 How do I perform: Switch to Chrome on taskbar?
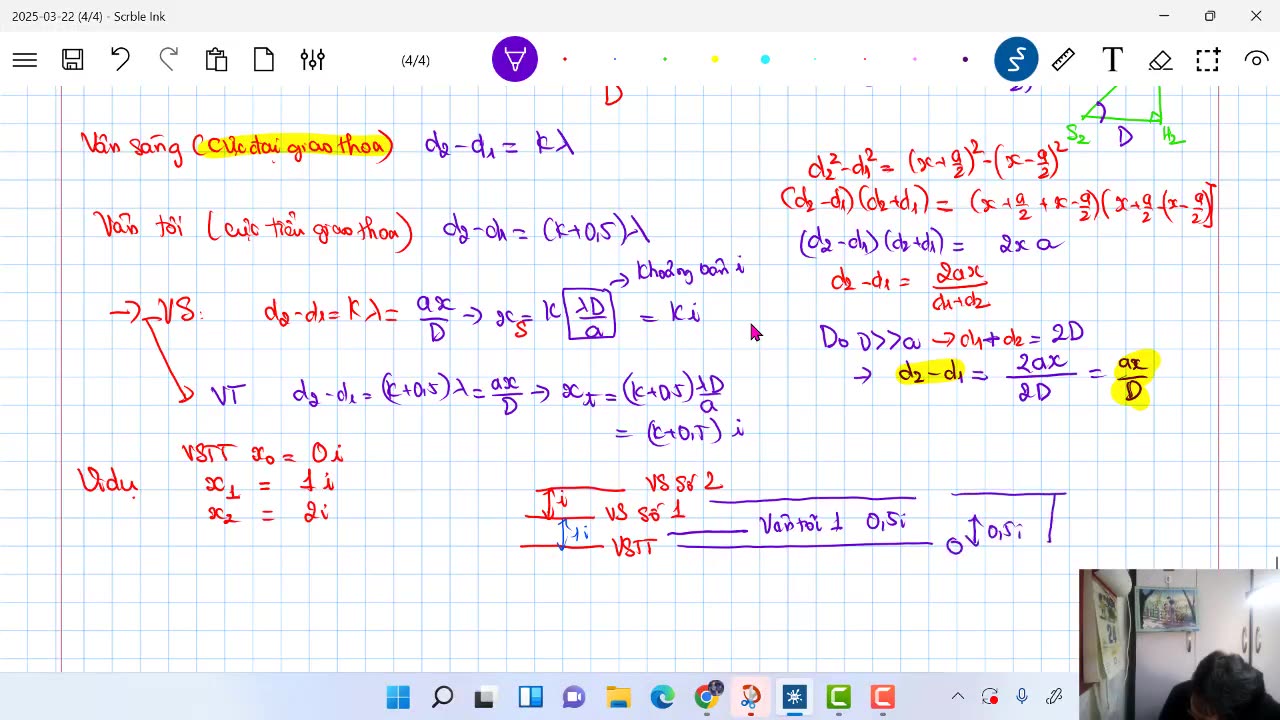tap(706, 697)
